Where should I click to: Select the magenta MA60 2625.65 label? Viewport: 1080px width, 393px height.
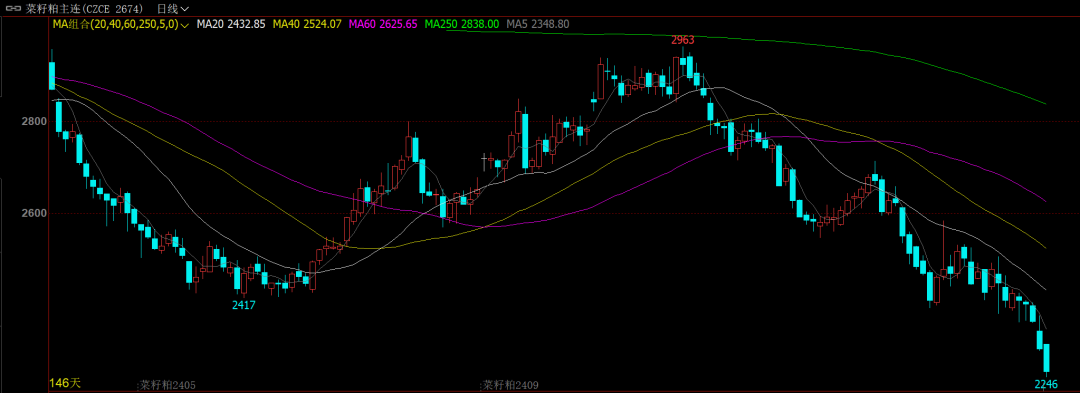pyautogui.click(x=384, y=24)
